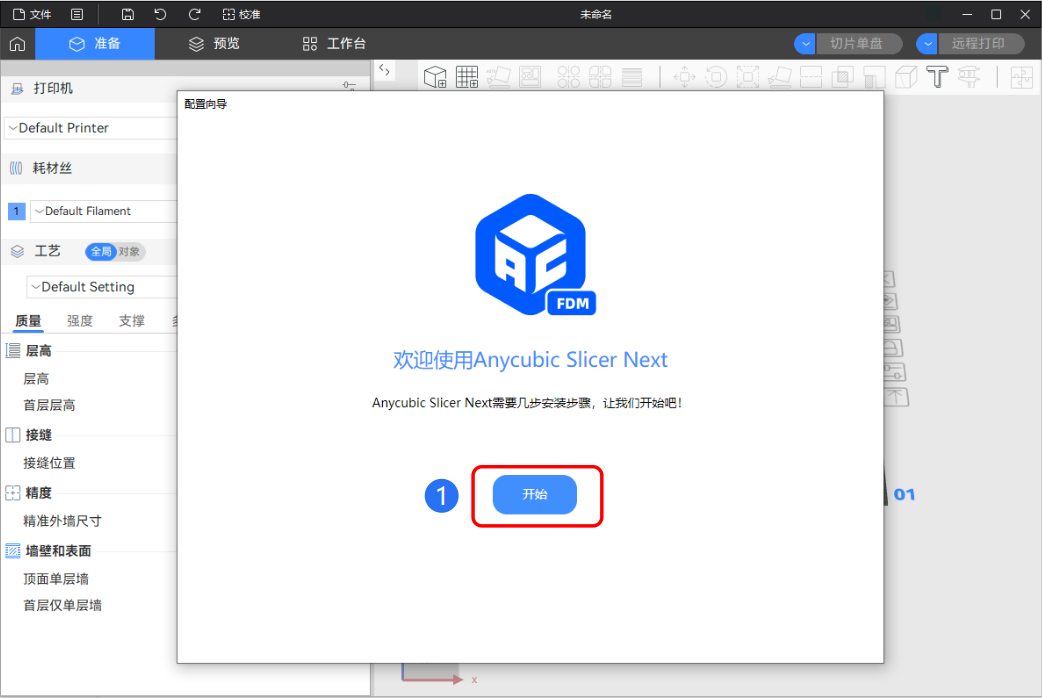1042x699 pixels.
Task: Select the seam painting cube icon
Action: coord(906,77)
